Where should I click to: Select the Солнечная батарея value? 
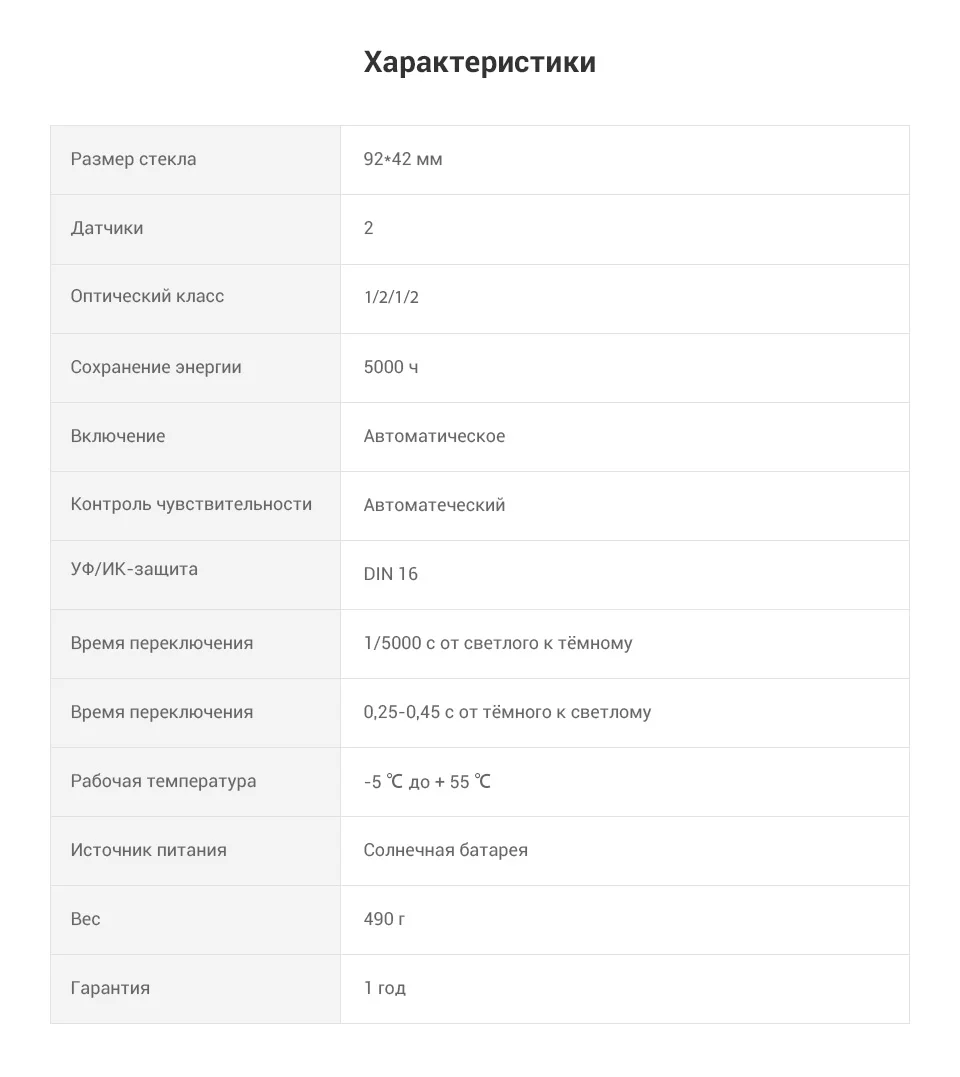point(446,850)
